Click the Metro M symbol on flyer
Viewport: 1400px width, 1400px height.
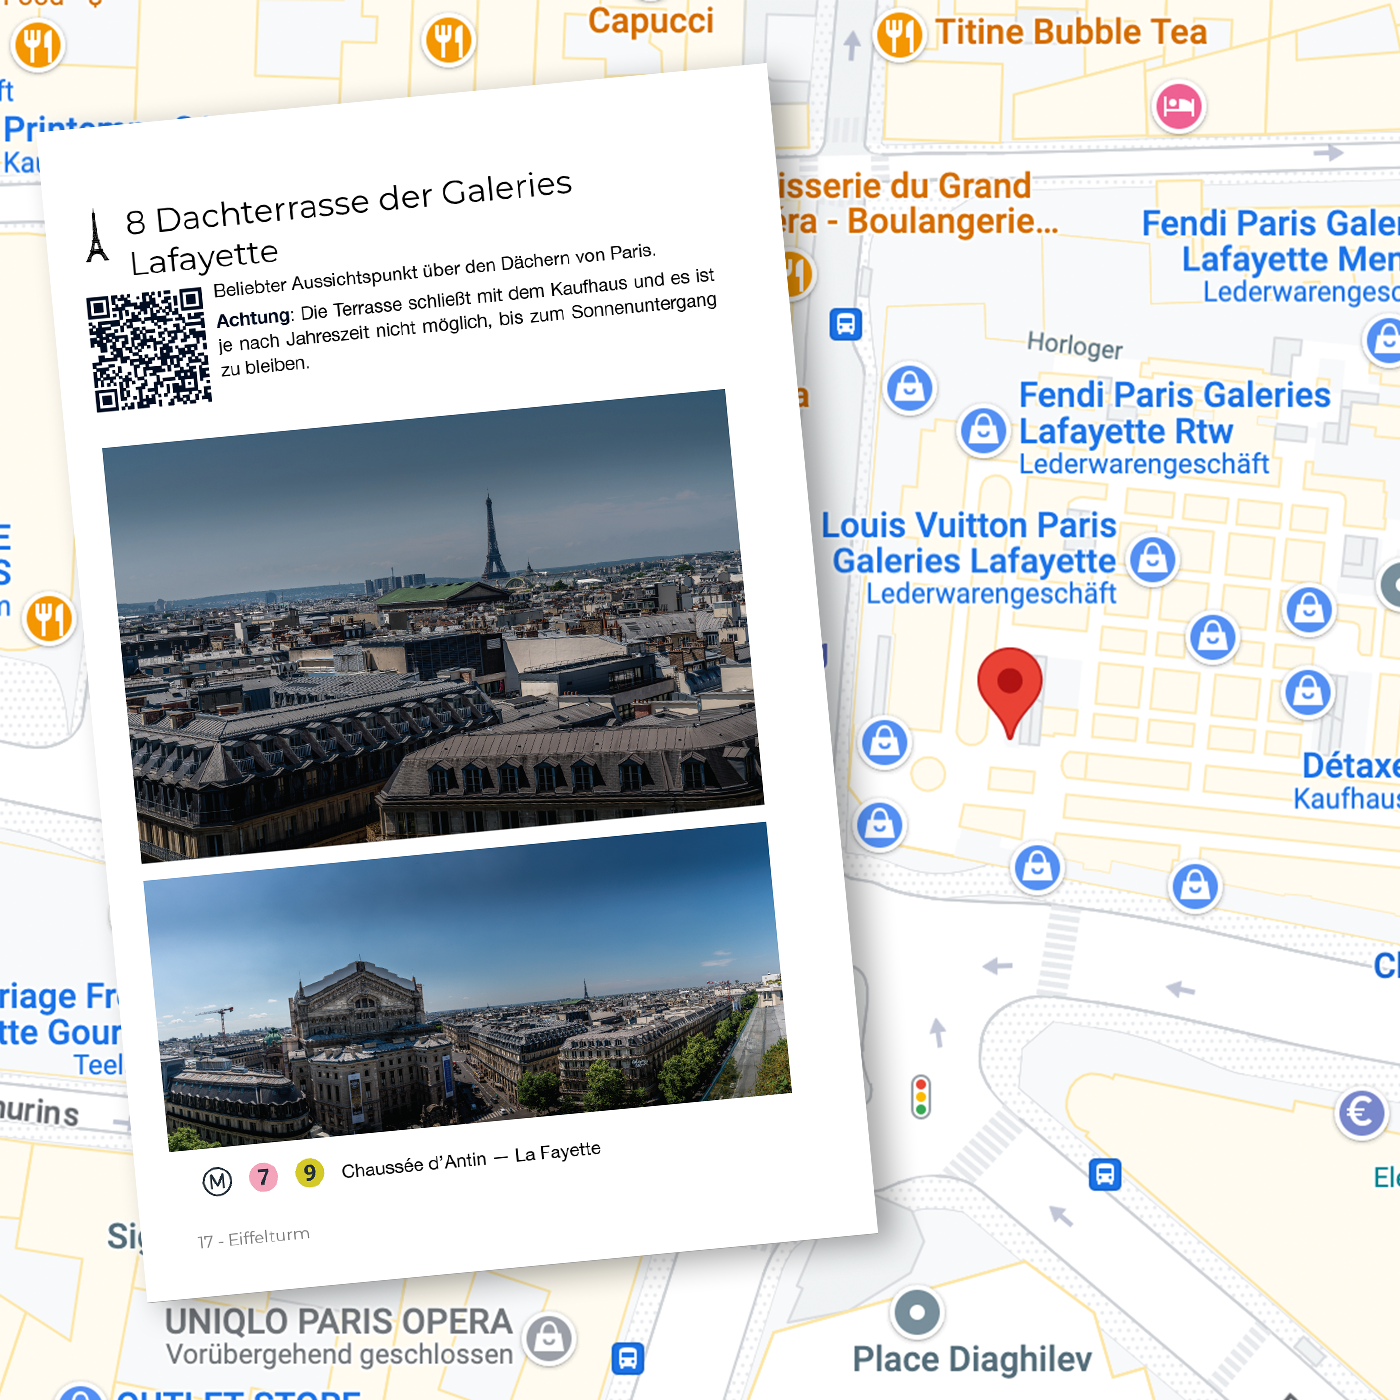(x=217, y=1181)
